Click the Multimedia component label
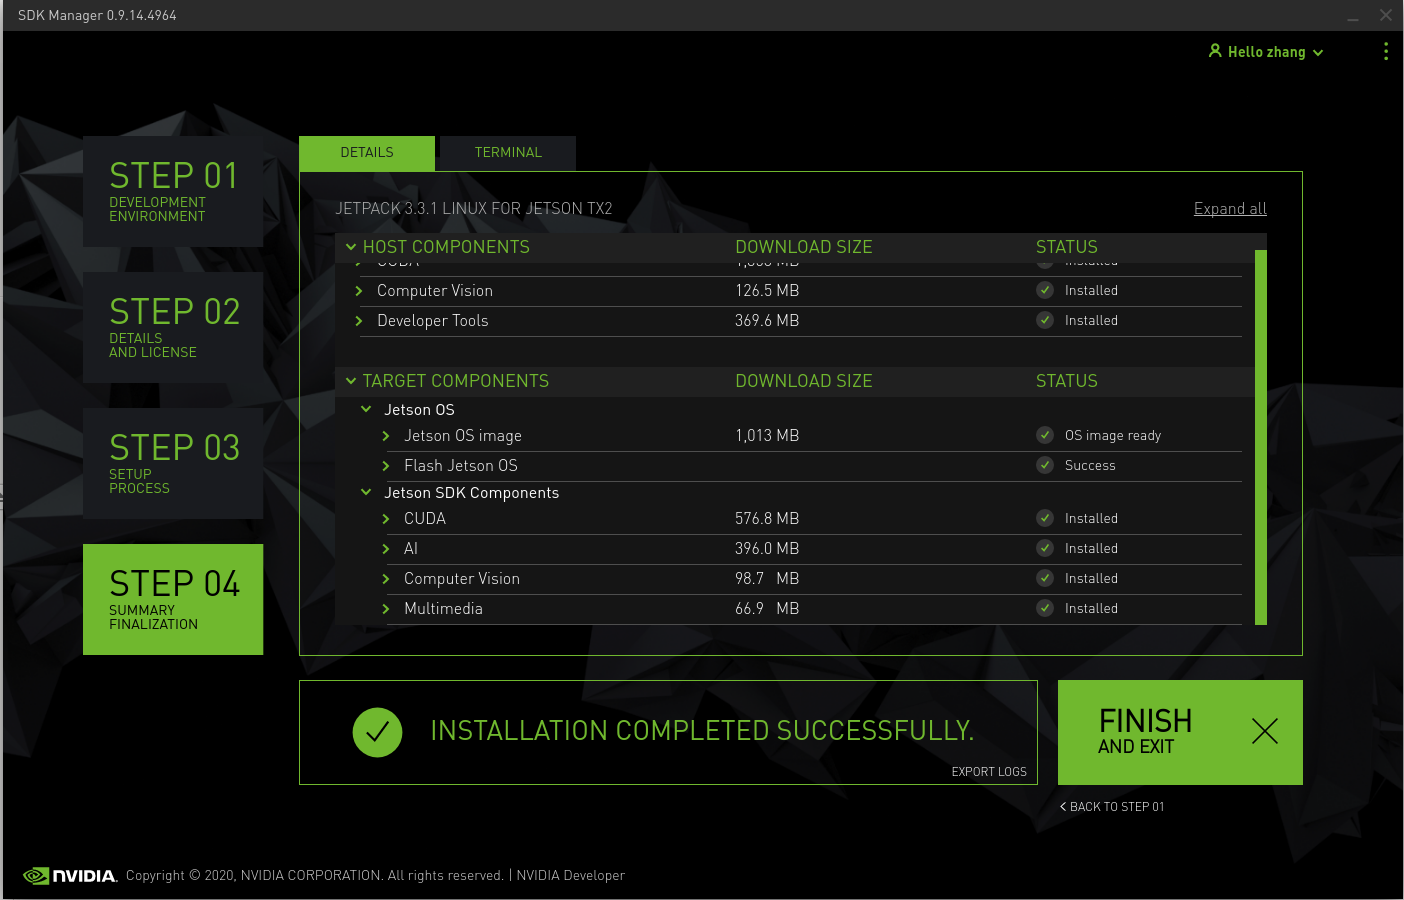The width and height of the screenshot is (1404, 900). [443, 609]
